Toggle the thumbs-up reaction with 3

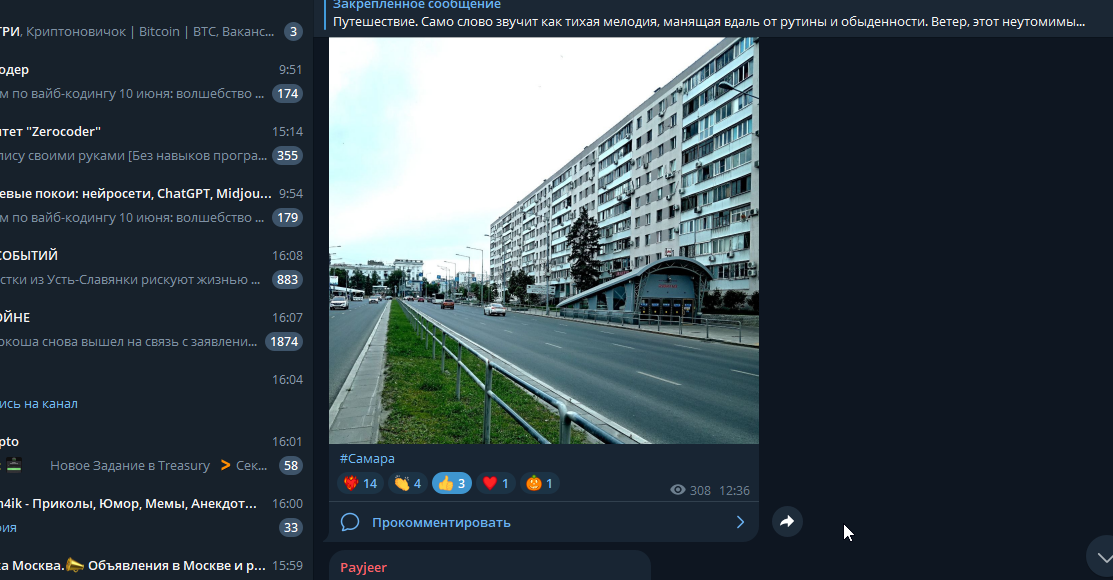pyautogui.click(x=451, y=483)
